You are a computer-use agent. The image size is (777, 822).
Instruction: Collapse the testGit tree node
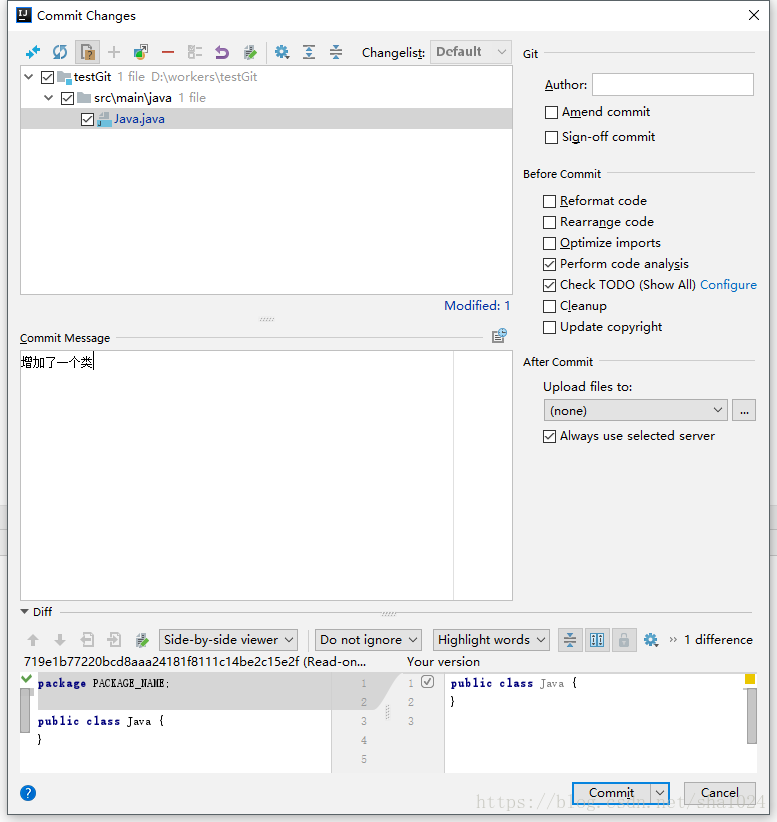click(29, 77)
